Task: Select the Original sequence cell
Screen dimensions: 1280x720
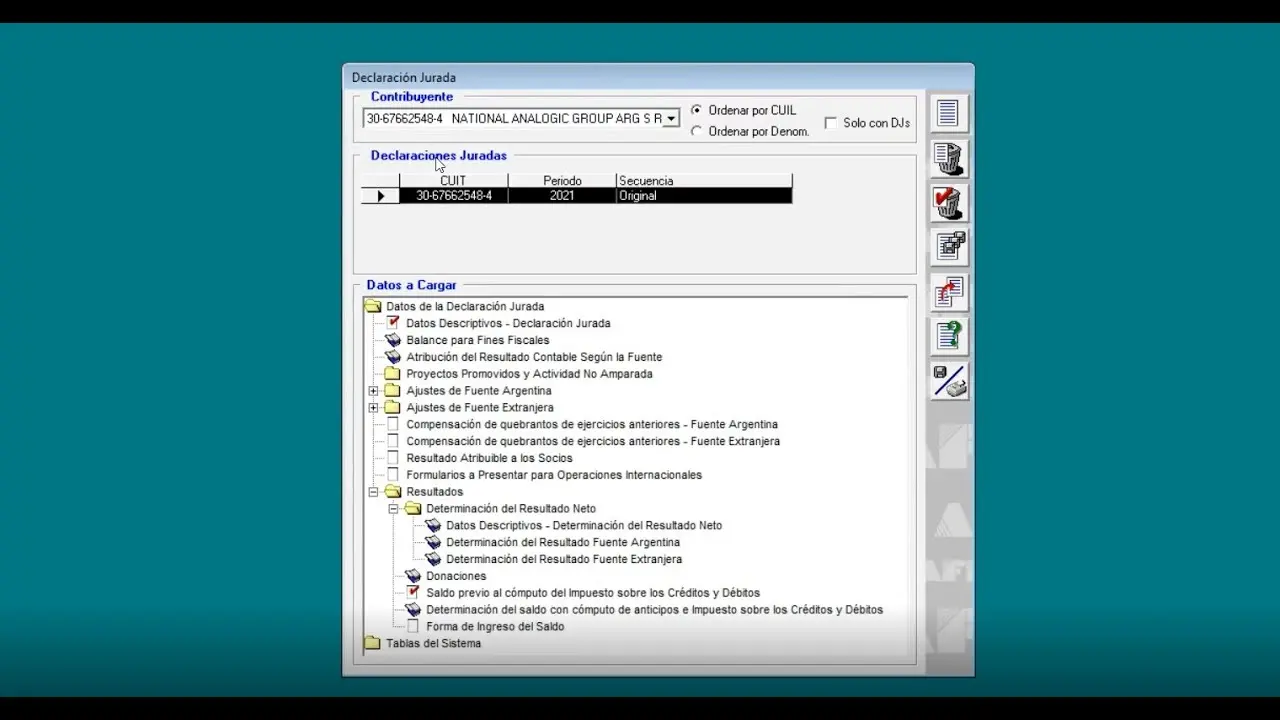Action: point(704,196)
